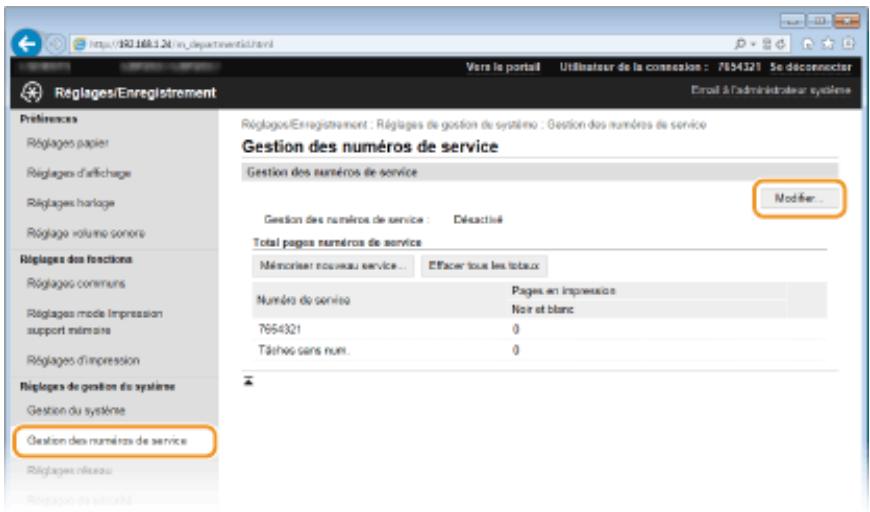Close the browser window
This screenshot has height=512, width=870.
[846, 21]
